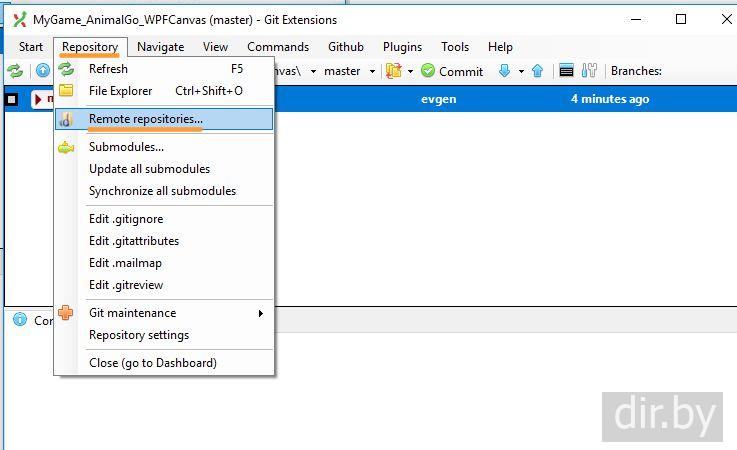Choose Remote repositories... menu entry

point(164,119)
